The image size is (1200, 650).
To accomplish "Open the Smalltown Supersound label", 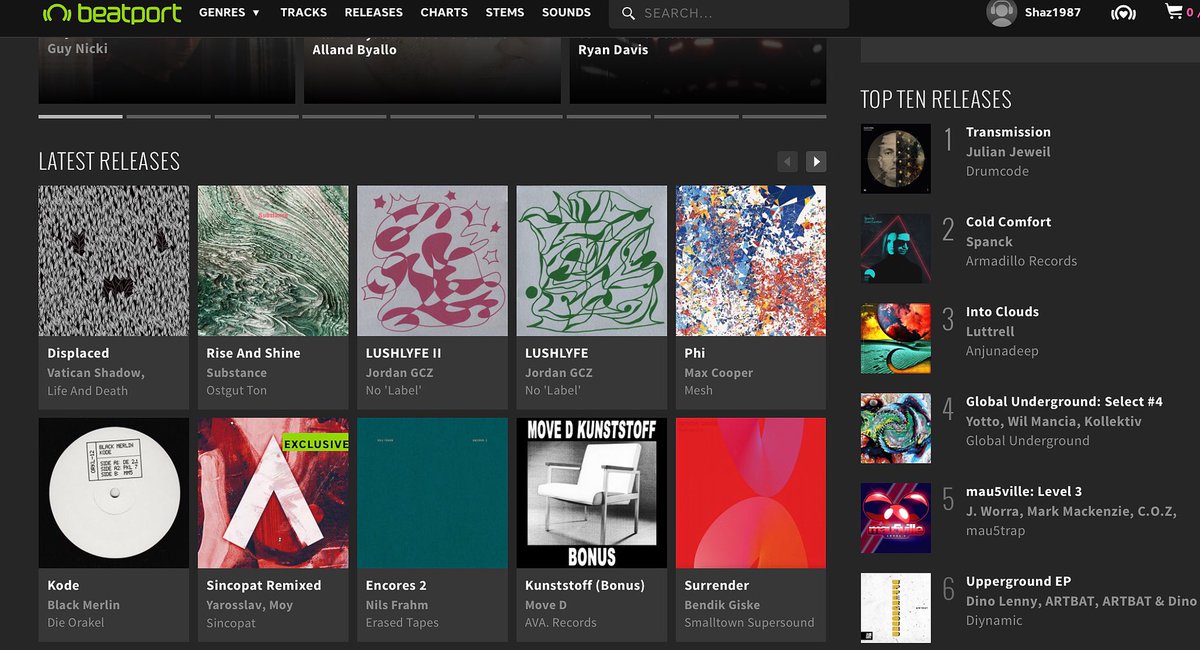I will 749,622.
